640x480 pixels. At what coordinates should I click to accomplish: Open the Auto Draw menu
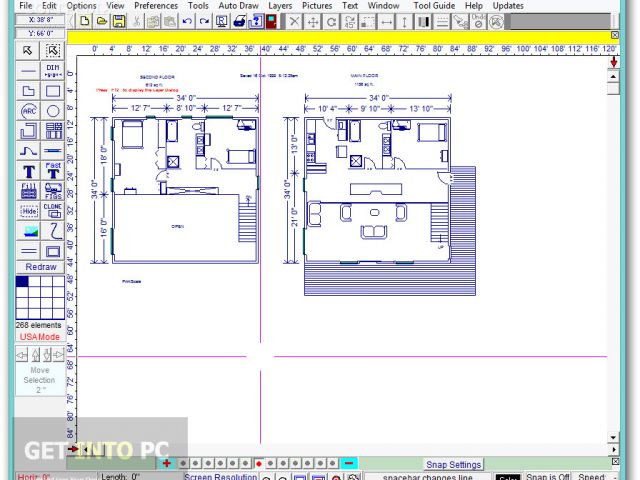[238, 5]
